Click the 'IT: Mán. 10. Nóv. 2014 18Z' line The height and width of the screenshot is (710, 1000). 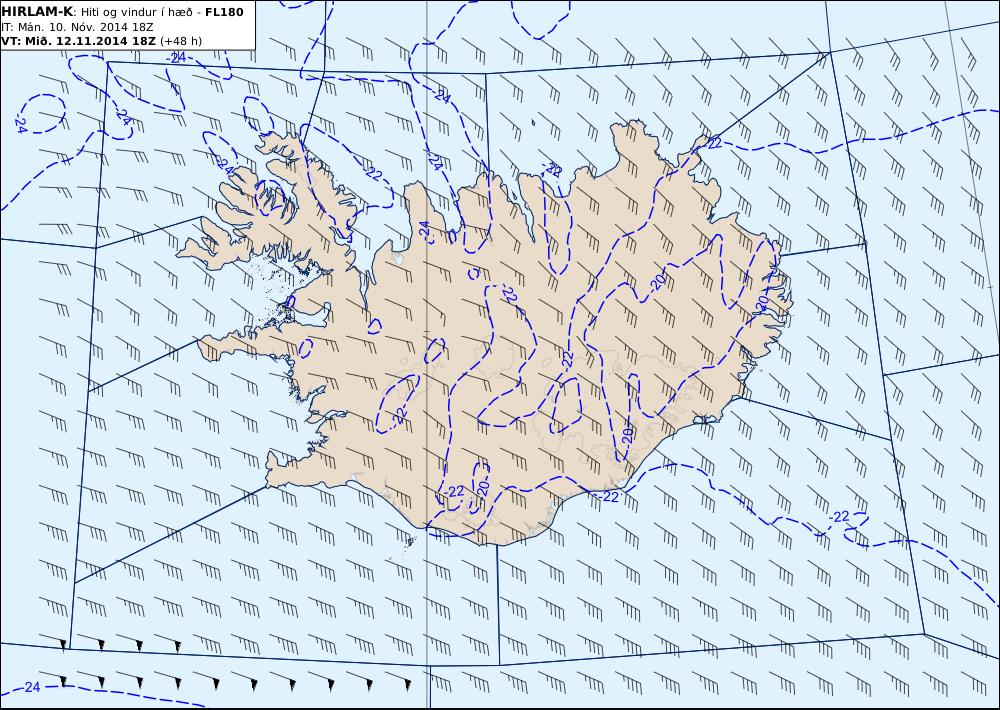click(77, 27)
